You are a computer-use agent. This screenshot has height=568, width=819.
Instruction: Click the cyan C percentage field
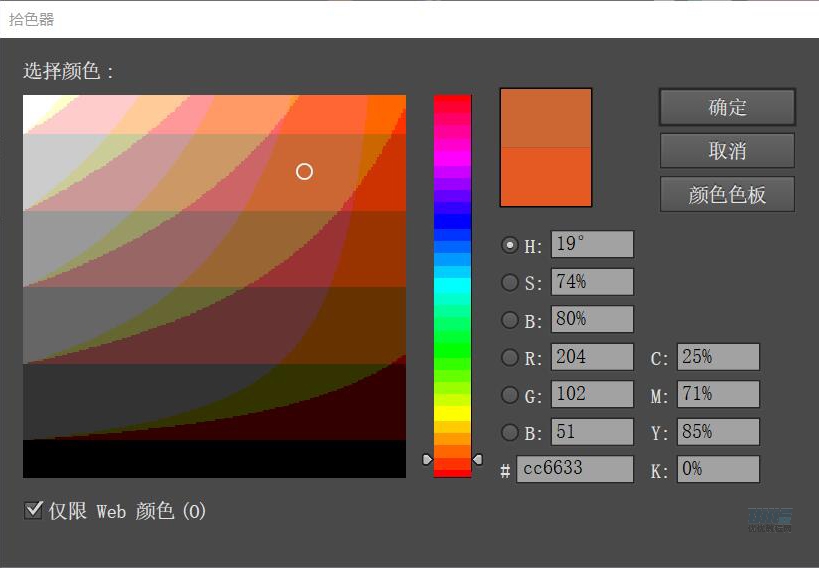tap(717, 357)
